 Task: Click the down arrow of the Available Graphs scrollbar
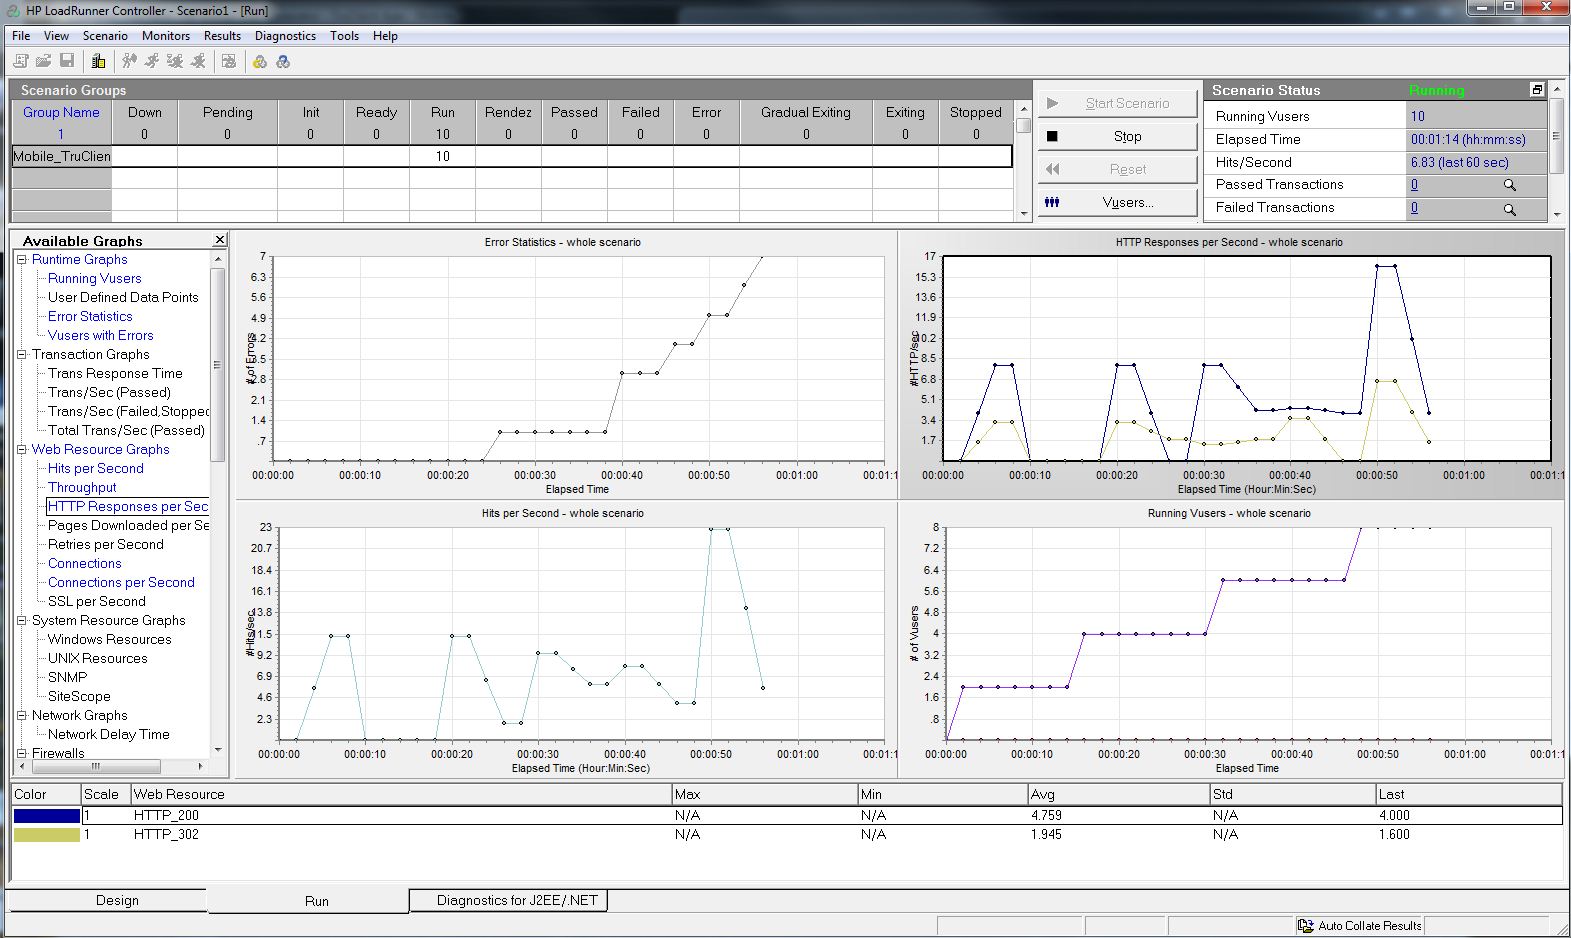pyautogui.click(x=218, y=750)
